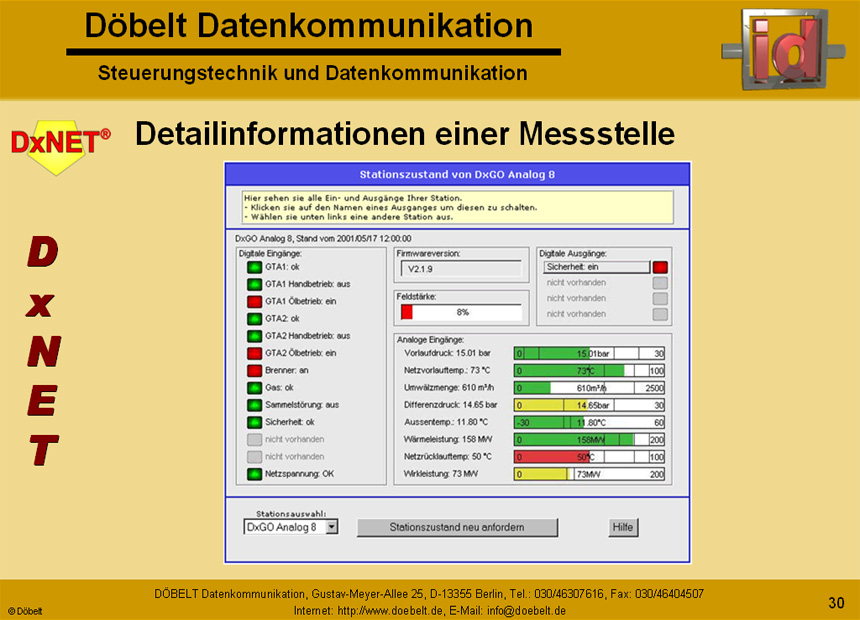Click the yellow instructions info box
The image size is (860, 620).
click(x=457, y=207)
